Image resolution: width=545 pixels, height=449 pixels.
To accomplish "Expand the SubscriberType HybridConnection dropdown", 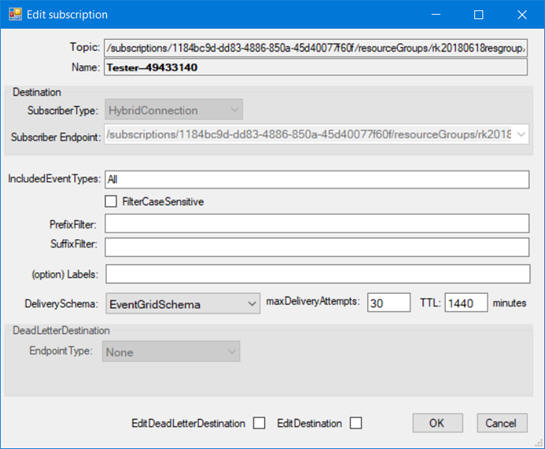I will (174, 110).
